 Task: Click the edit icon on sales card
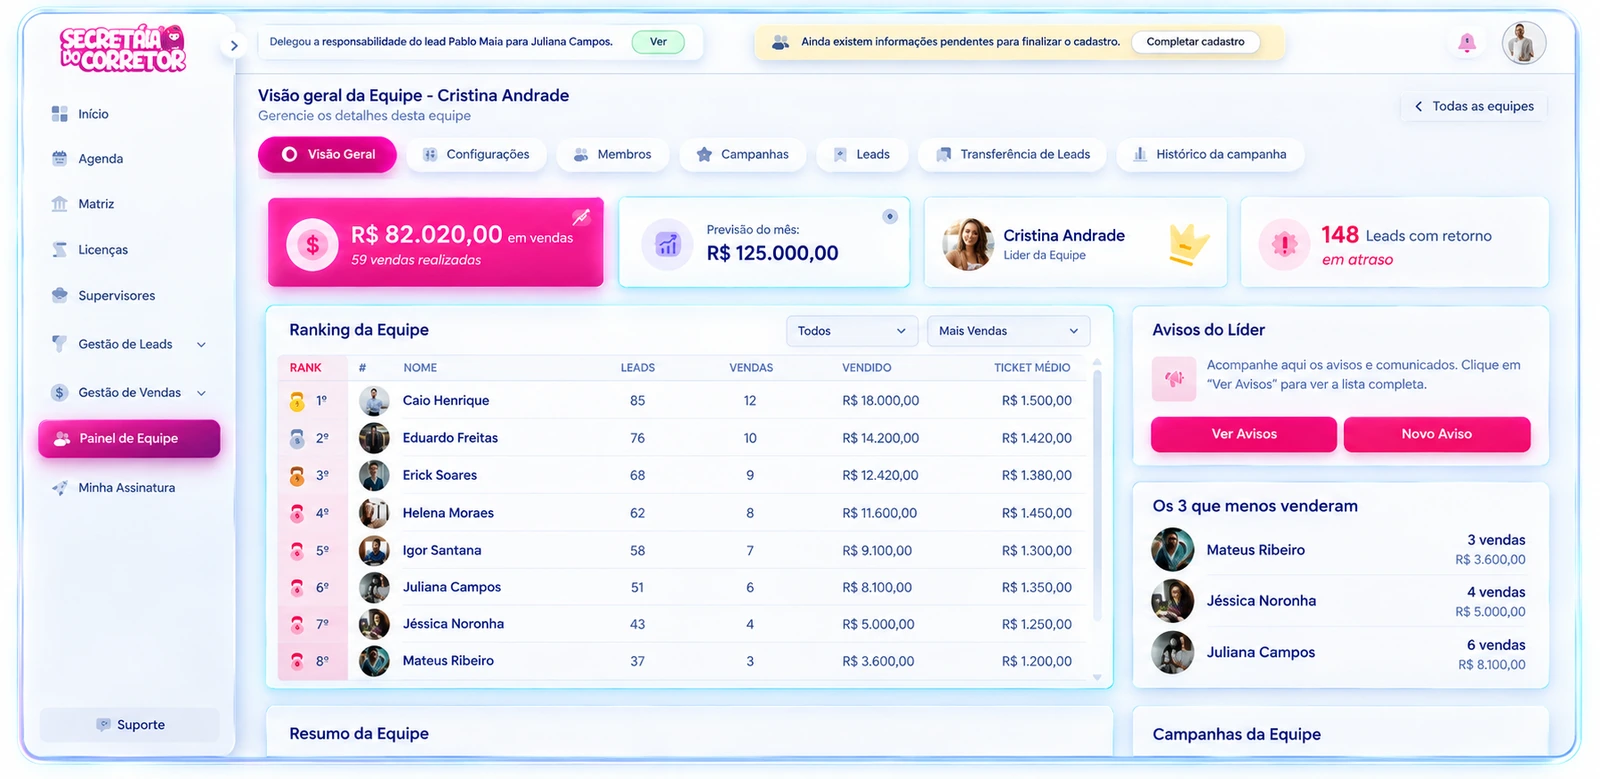pyautogui.click(x=581, y=217)
